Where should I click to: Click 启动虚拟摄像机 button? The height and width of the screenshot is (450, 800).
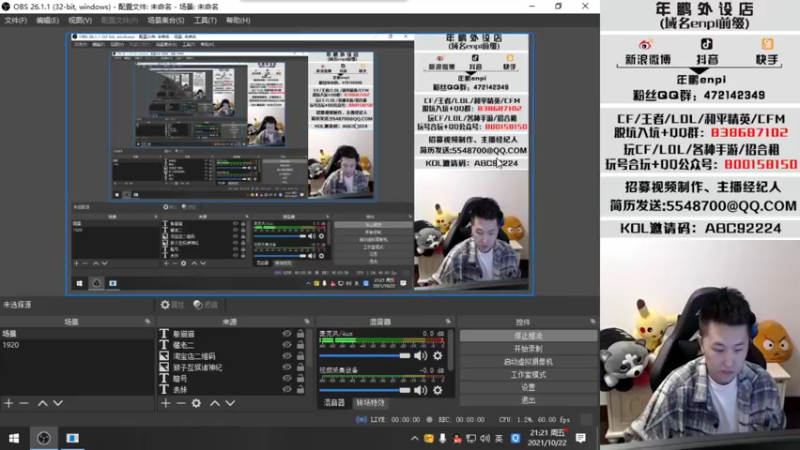point(528,362)
